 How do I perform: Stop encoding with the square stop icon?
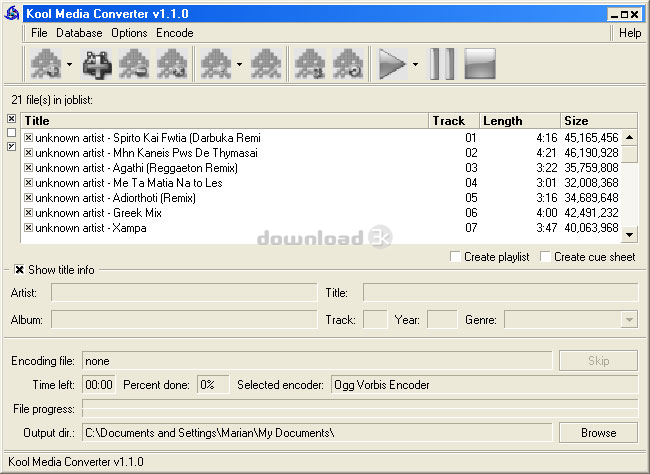[480, 64]
